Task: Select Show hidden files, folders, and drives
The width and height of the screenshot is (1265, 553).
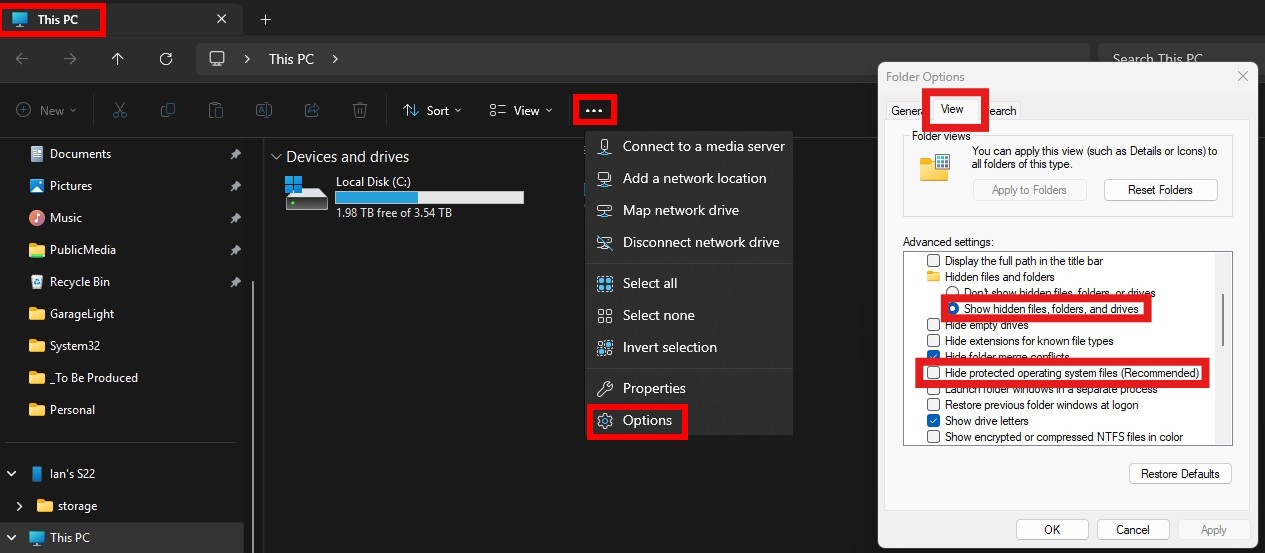Action: click(954, 309)
